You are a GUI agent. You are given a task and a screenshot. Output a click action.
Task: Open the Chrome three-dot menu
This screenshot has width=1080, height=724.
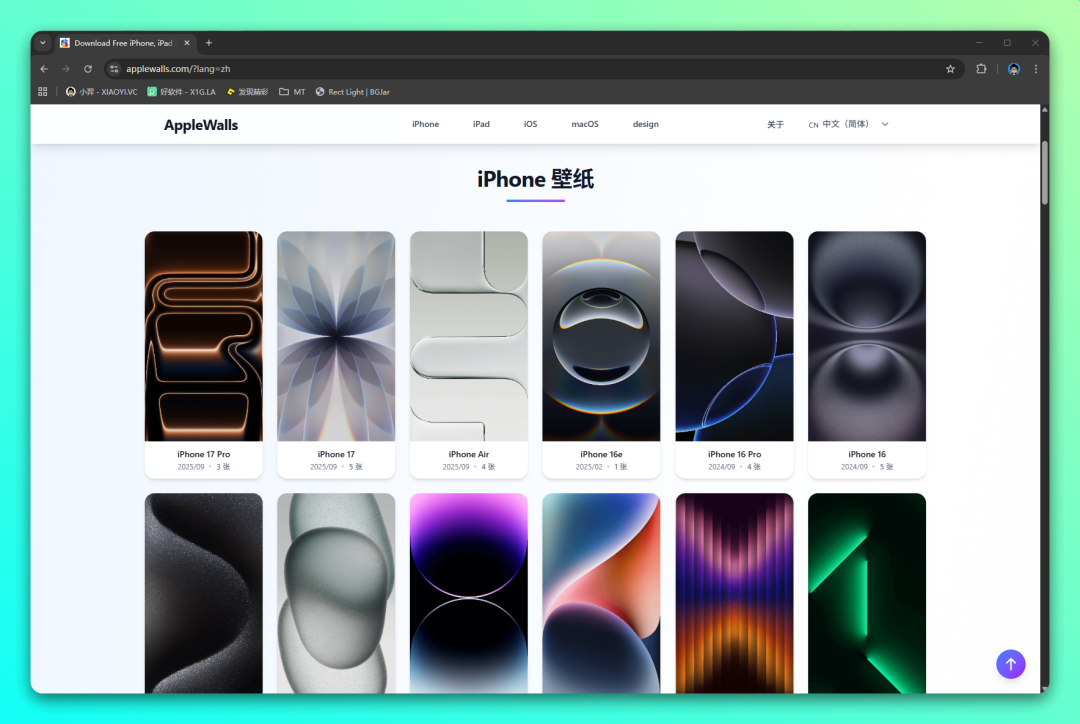[1036, 69]
